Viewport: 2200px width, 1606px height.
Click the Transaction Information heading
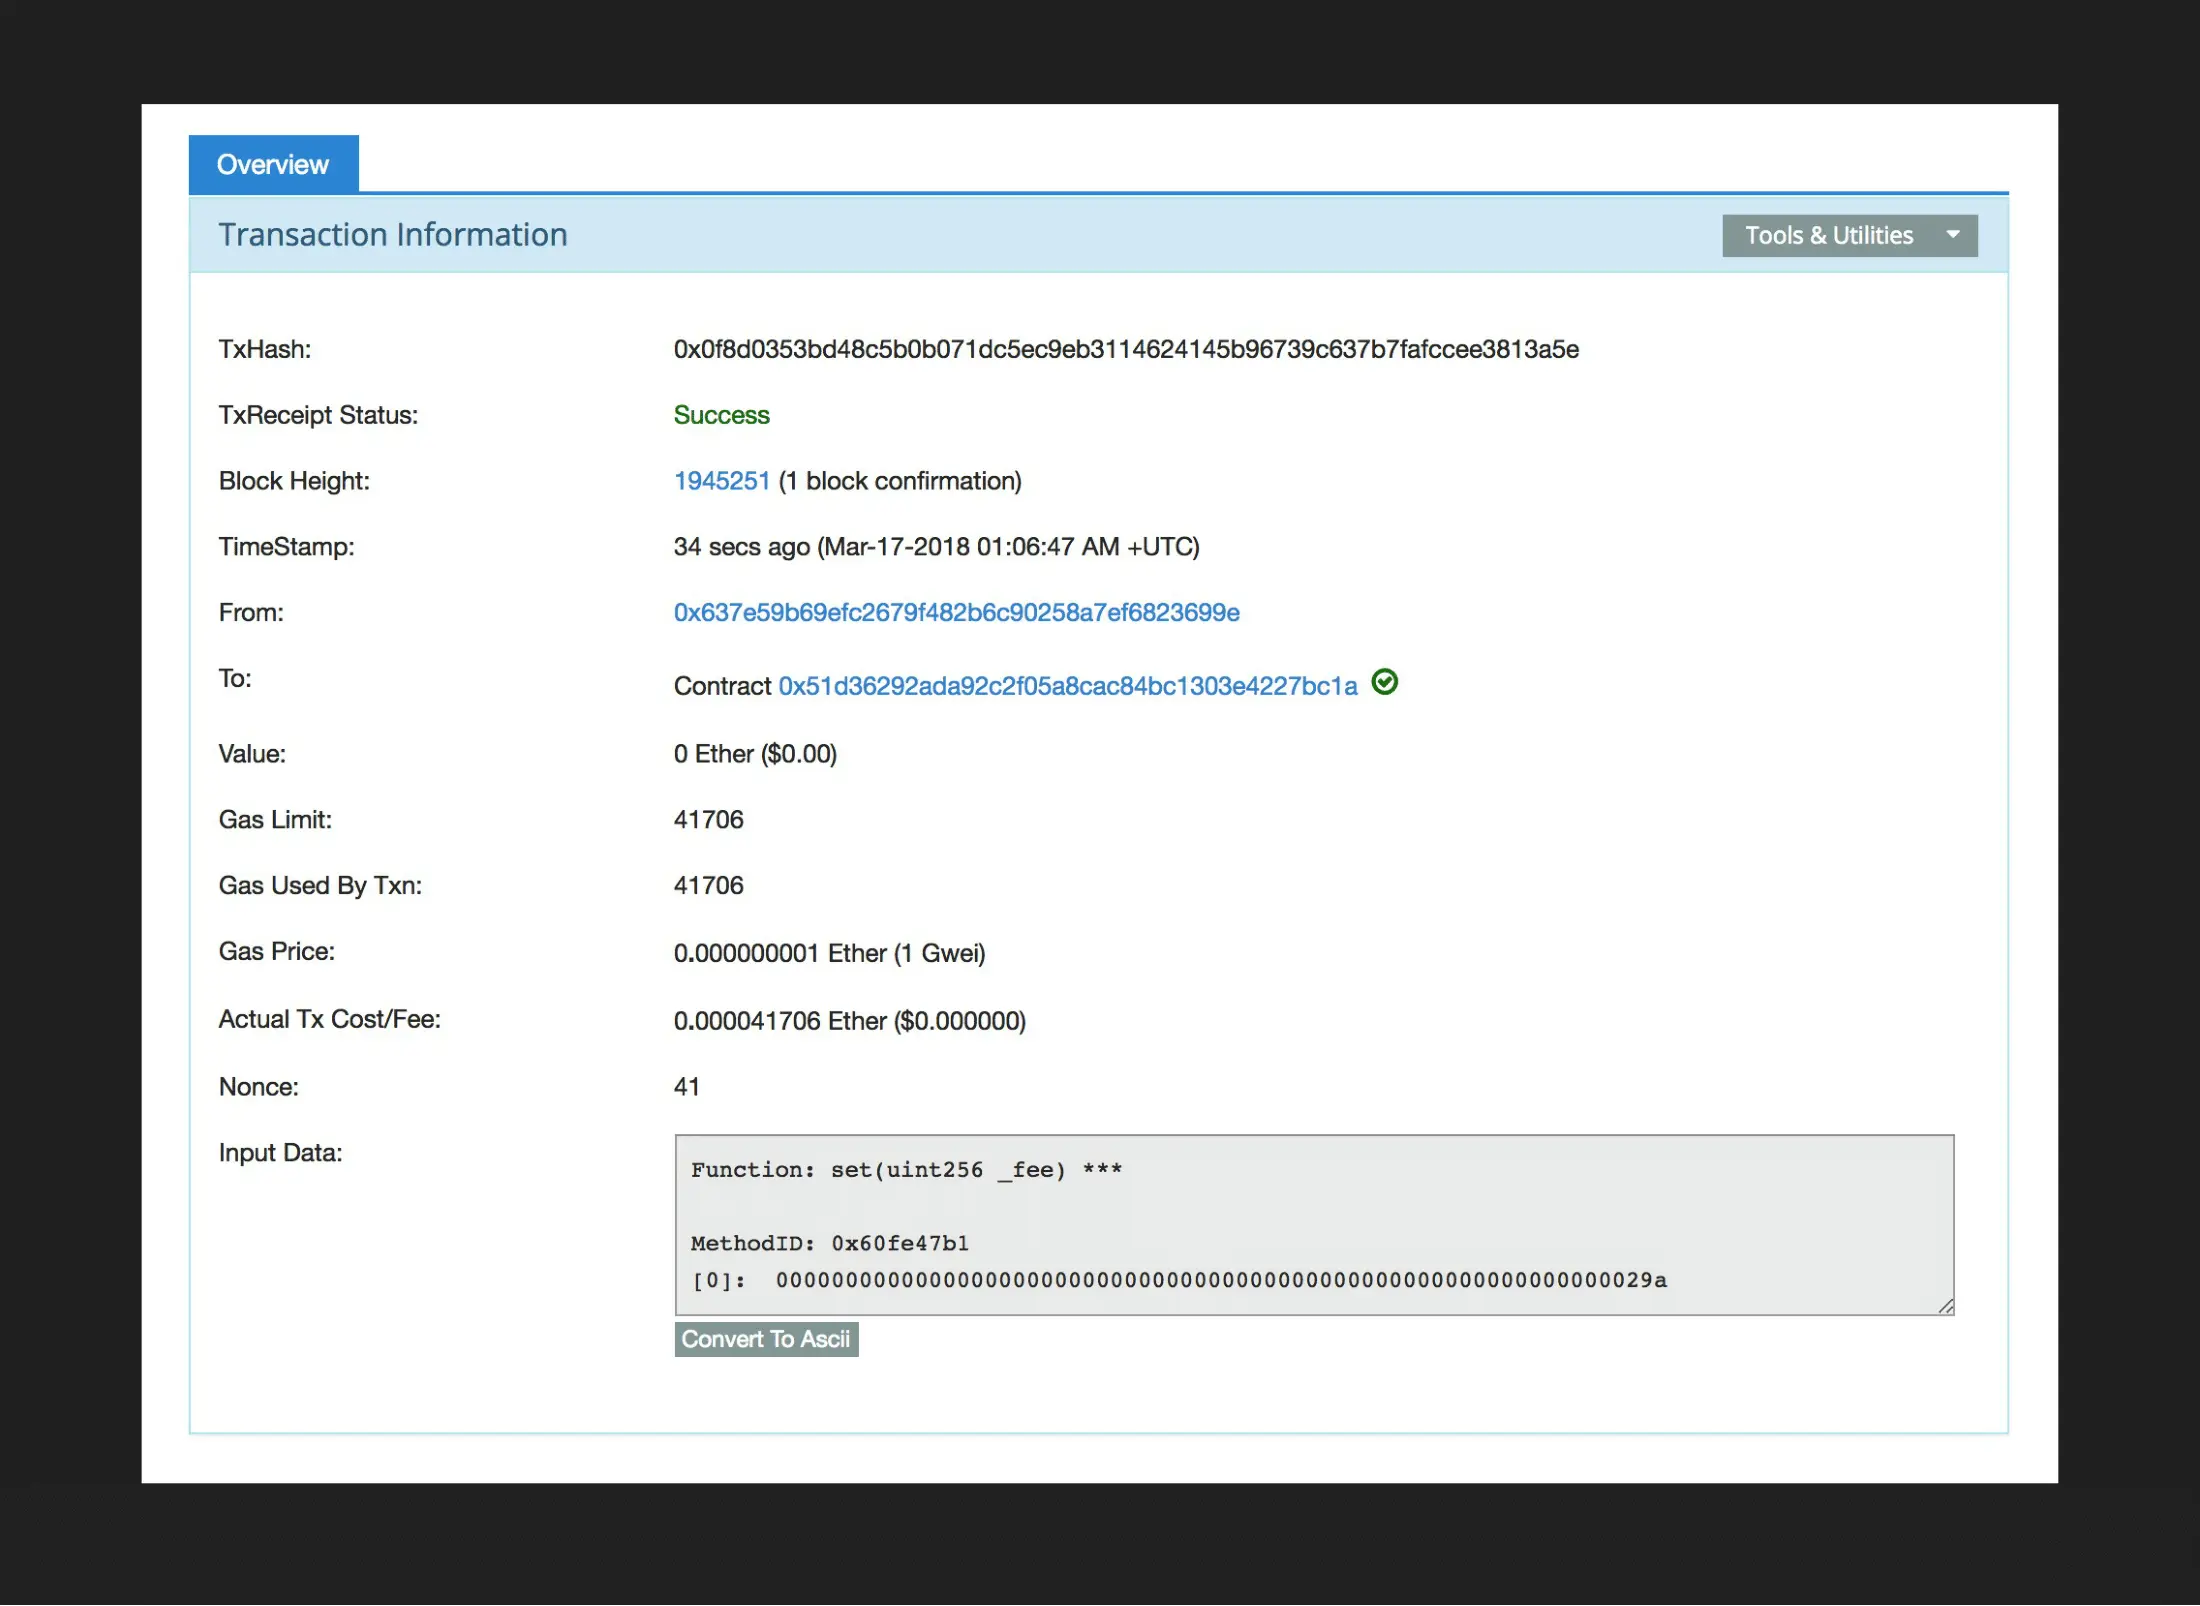393,235
